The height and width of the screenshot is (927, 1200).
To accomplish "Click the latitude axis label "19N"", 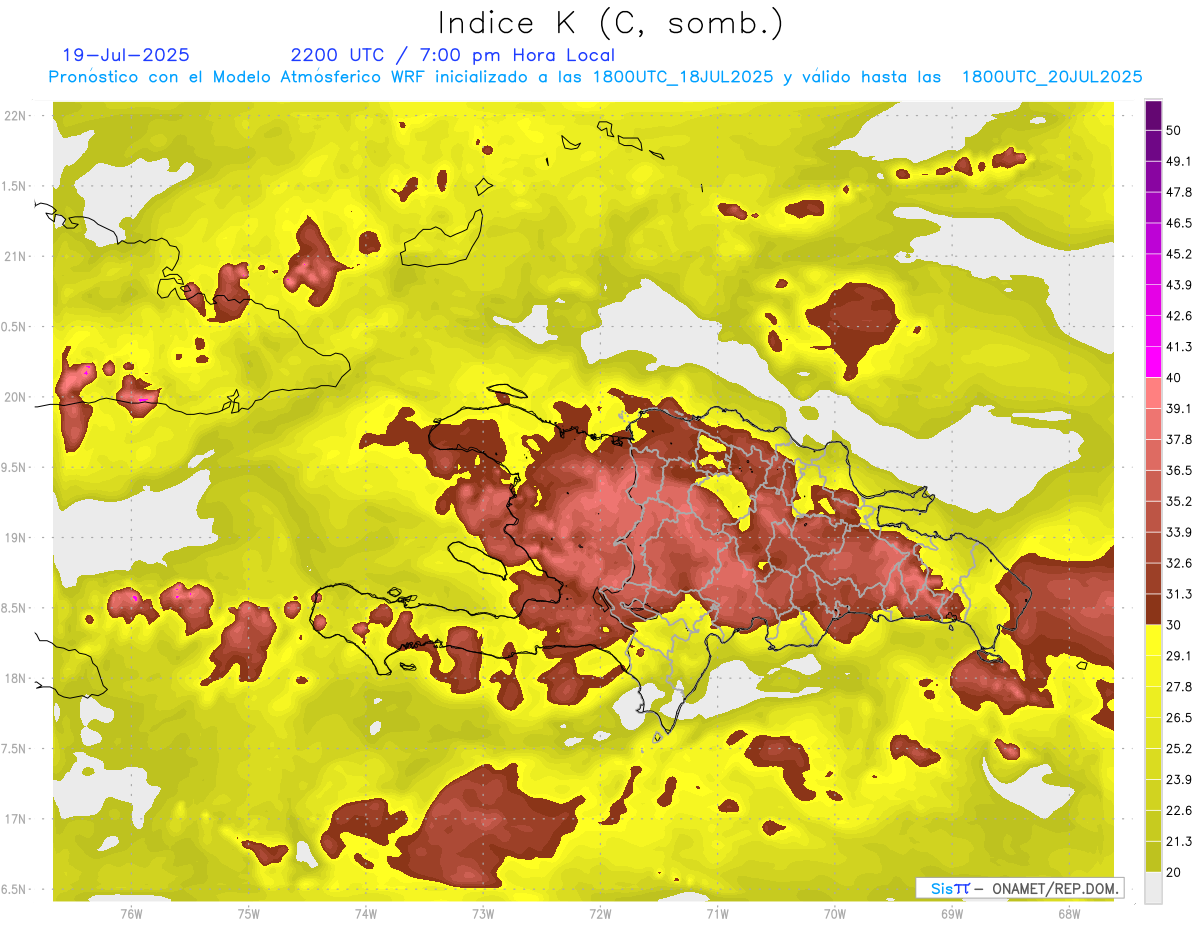I will tap(15, 538).
